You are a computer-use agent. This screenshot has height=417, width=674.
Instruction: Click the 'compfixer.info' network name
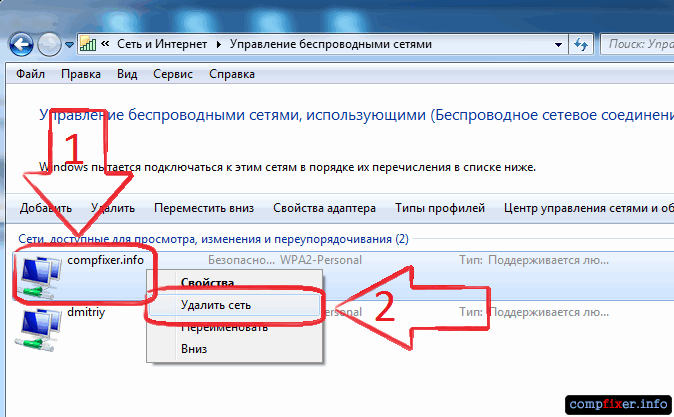point(105,260)
